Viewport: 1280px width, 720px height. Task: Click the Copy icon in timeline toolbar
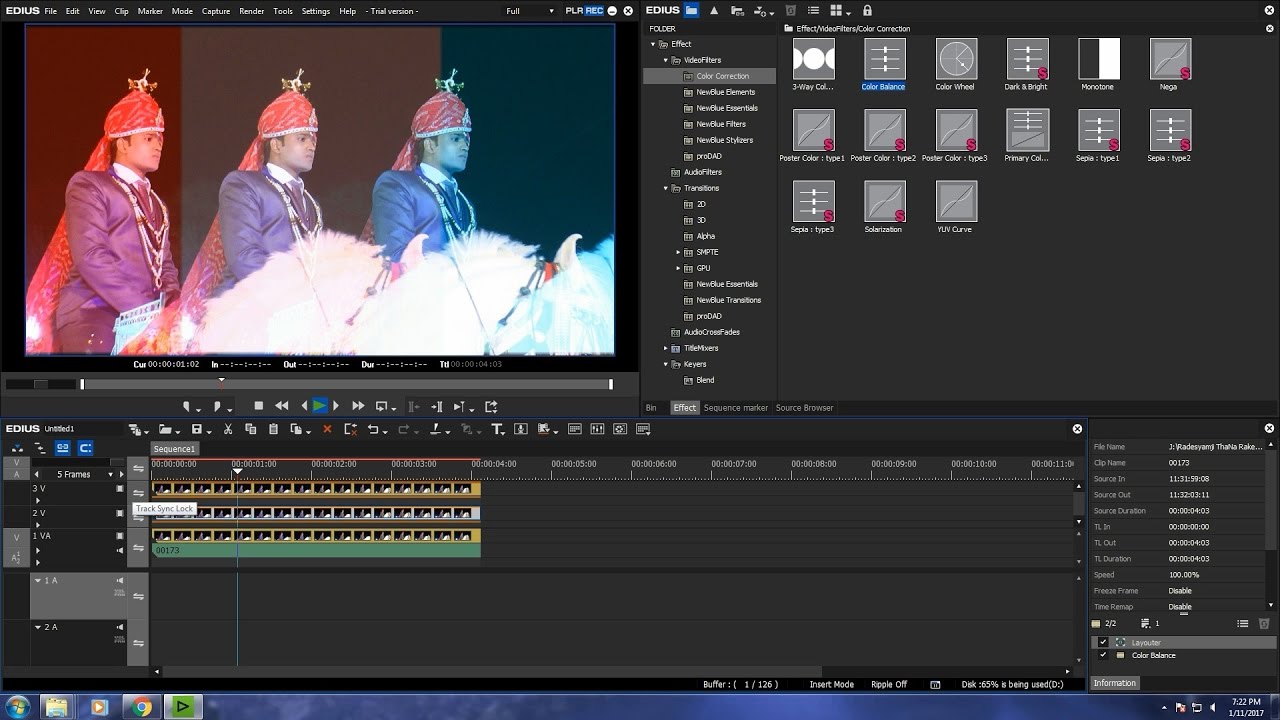(x=250, y=429)
